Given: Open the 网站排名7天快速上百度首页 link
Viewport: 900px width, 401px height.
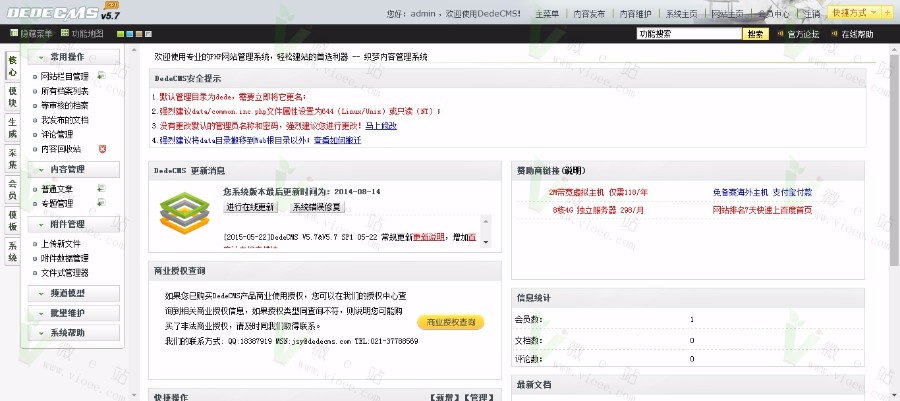Looking at the screenshot, I should point(762,210).
